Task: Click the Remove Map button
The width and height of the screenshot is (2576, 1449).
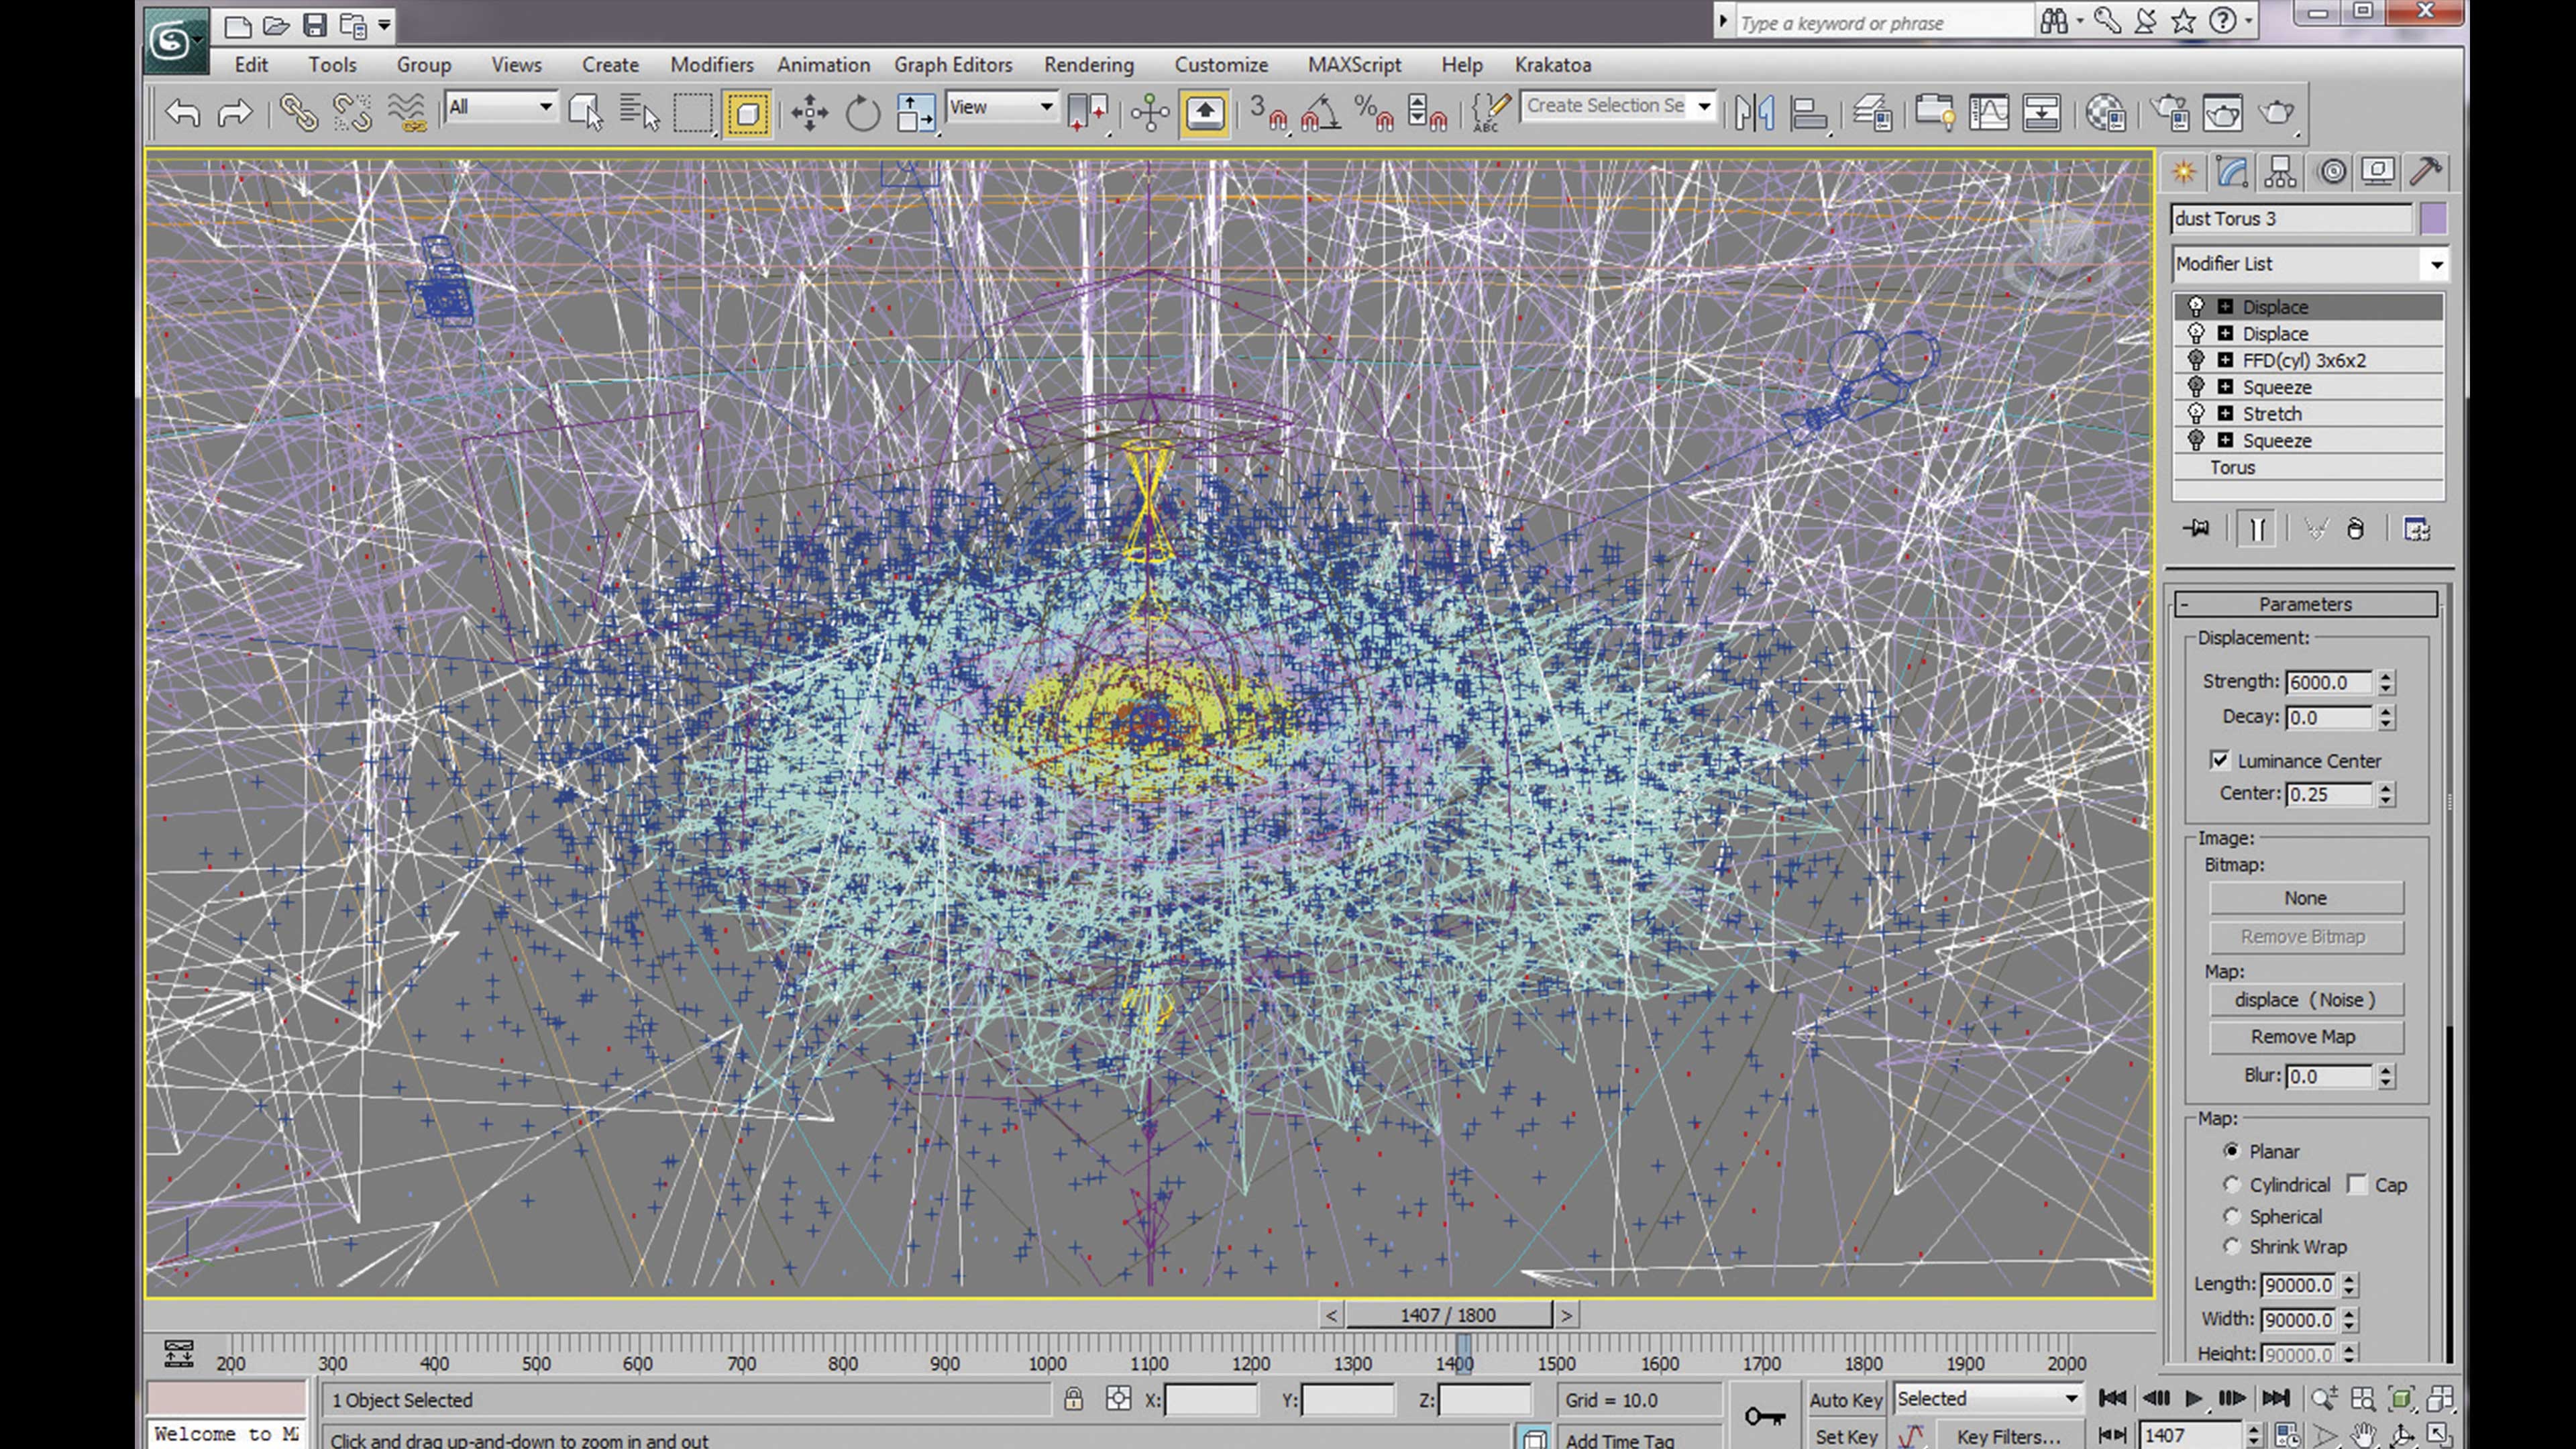Action: [x=2305, y=1037]
